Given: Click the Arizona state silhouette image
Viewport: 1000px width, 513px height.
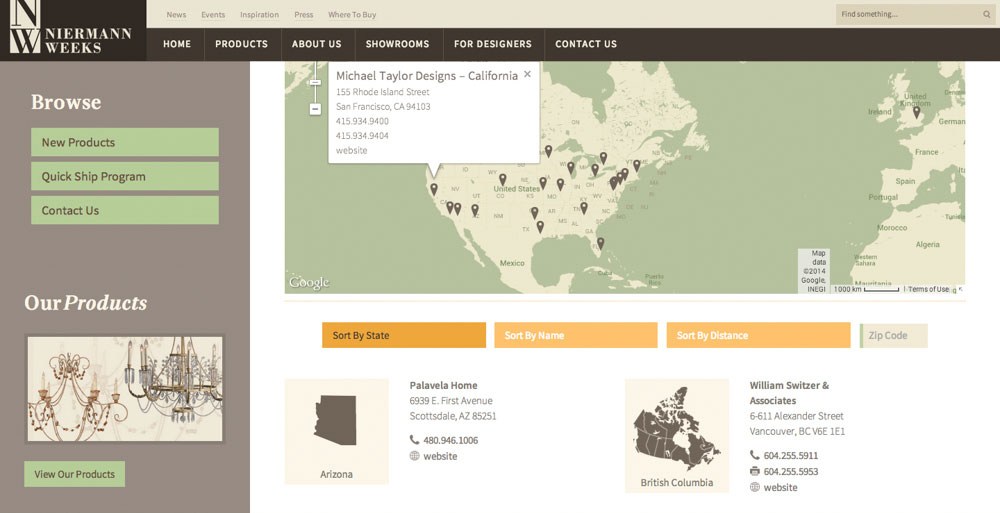Looking at the screenshot, I should 336,420.
